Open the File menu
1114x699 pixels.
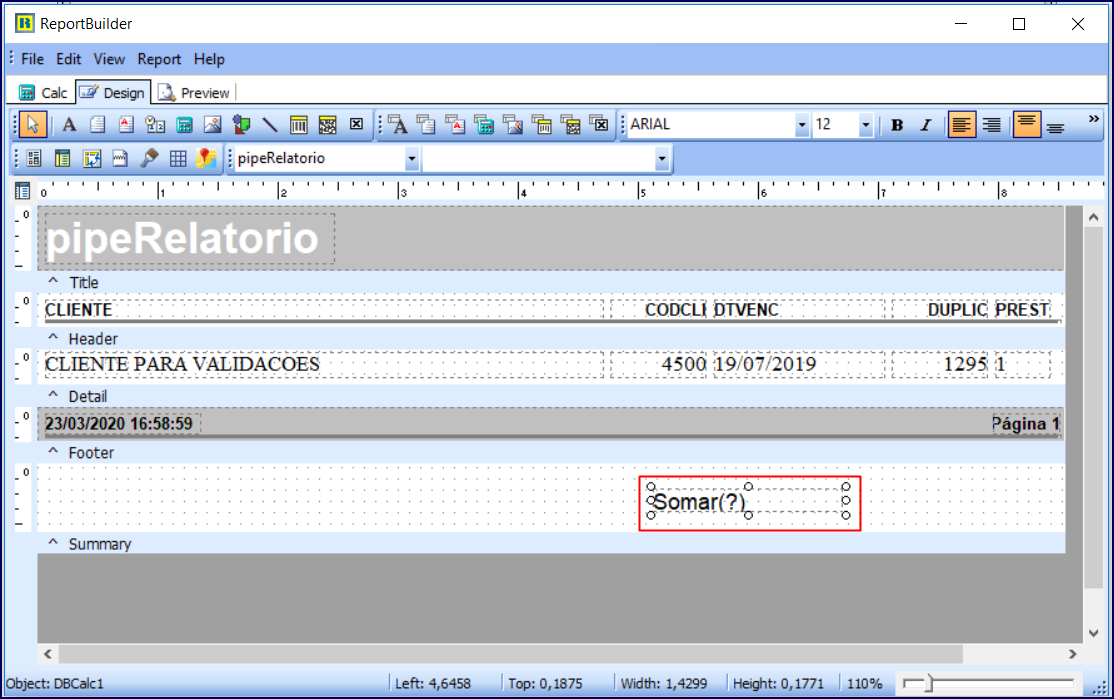[32, 59]
